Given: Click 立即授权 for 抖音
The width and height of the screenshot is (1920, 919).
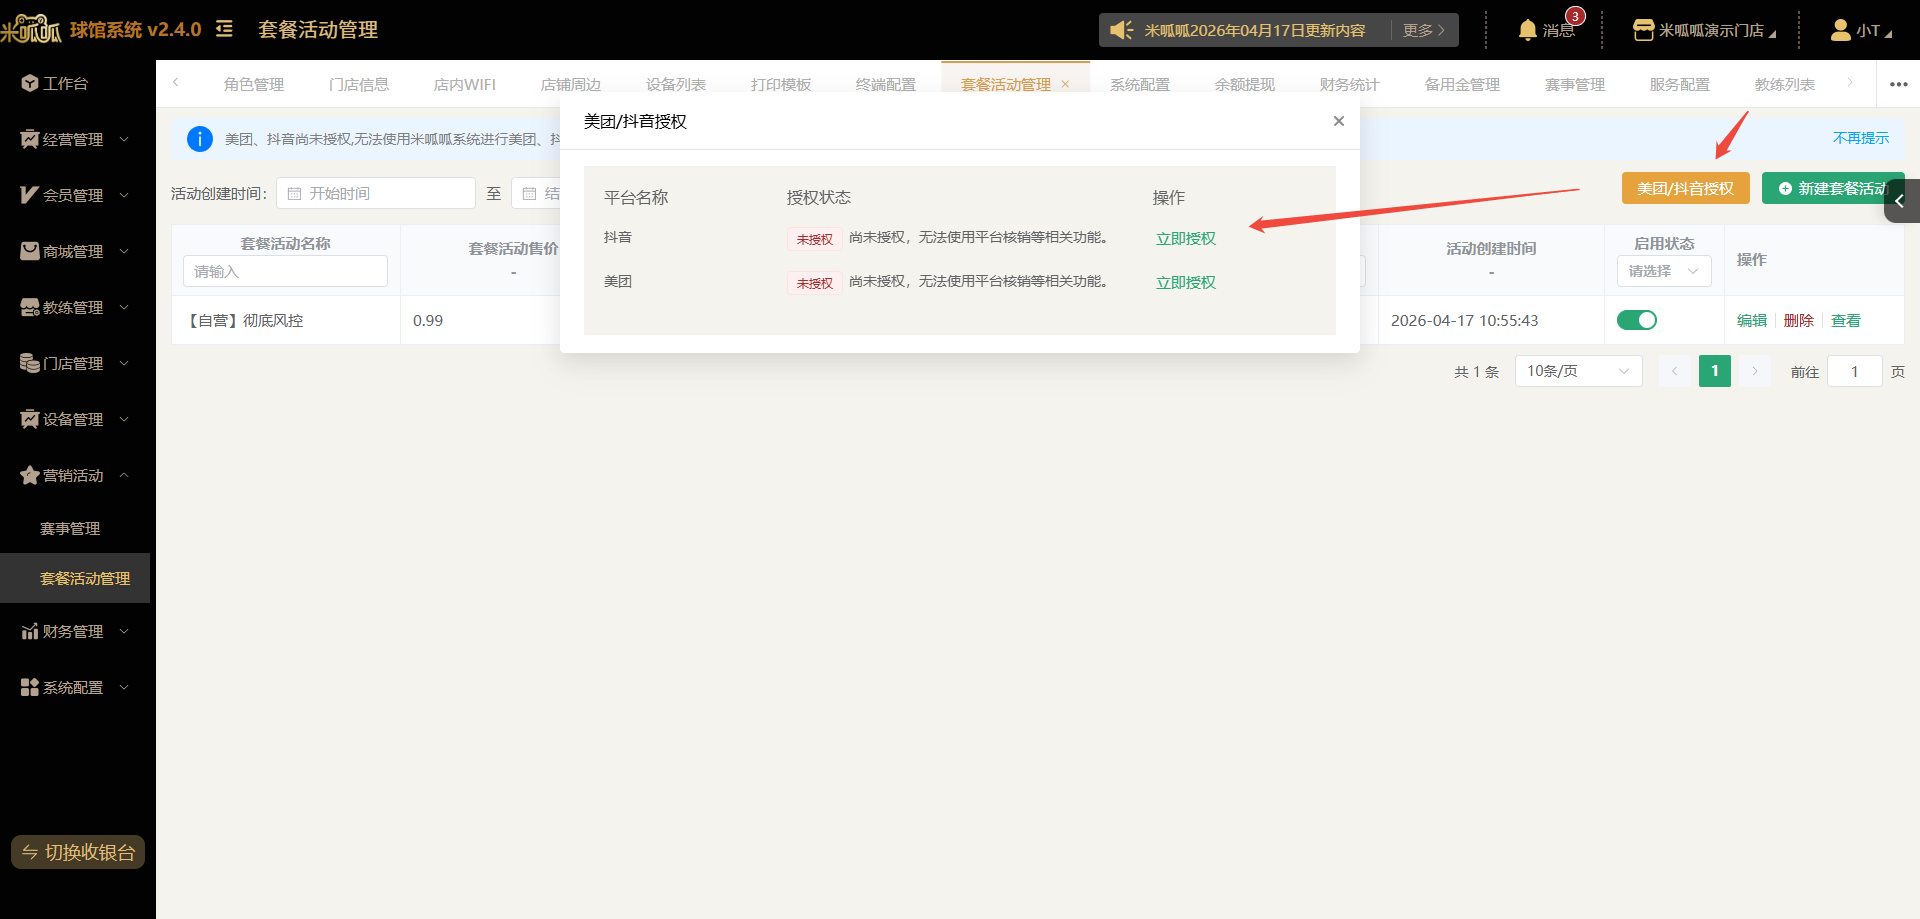Looking at the screenshot, I should point(1186,238).
